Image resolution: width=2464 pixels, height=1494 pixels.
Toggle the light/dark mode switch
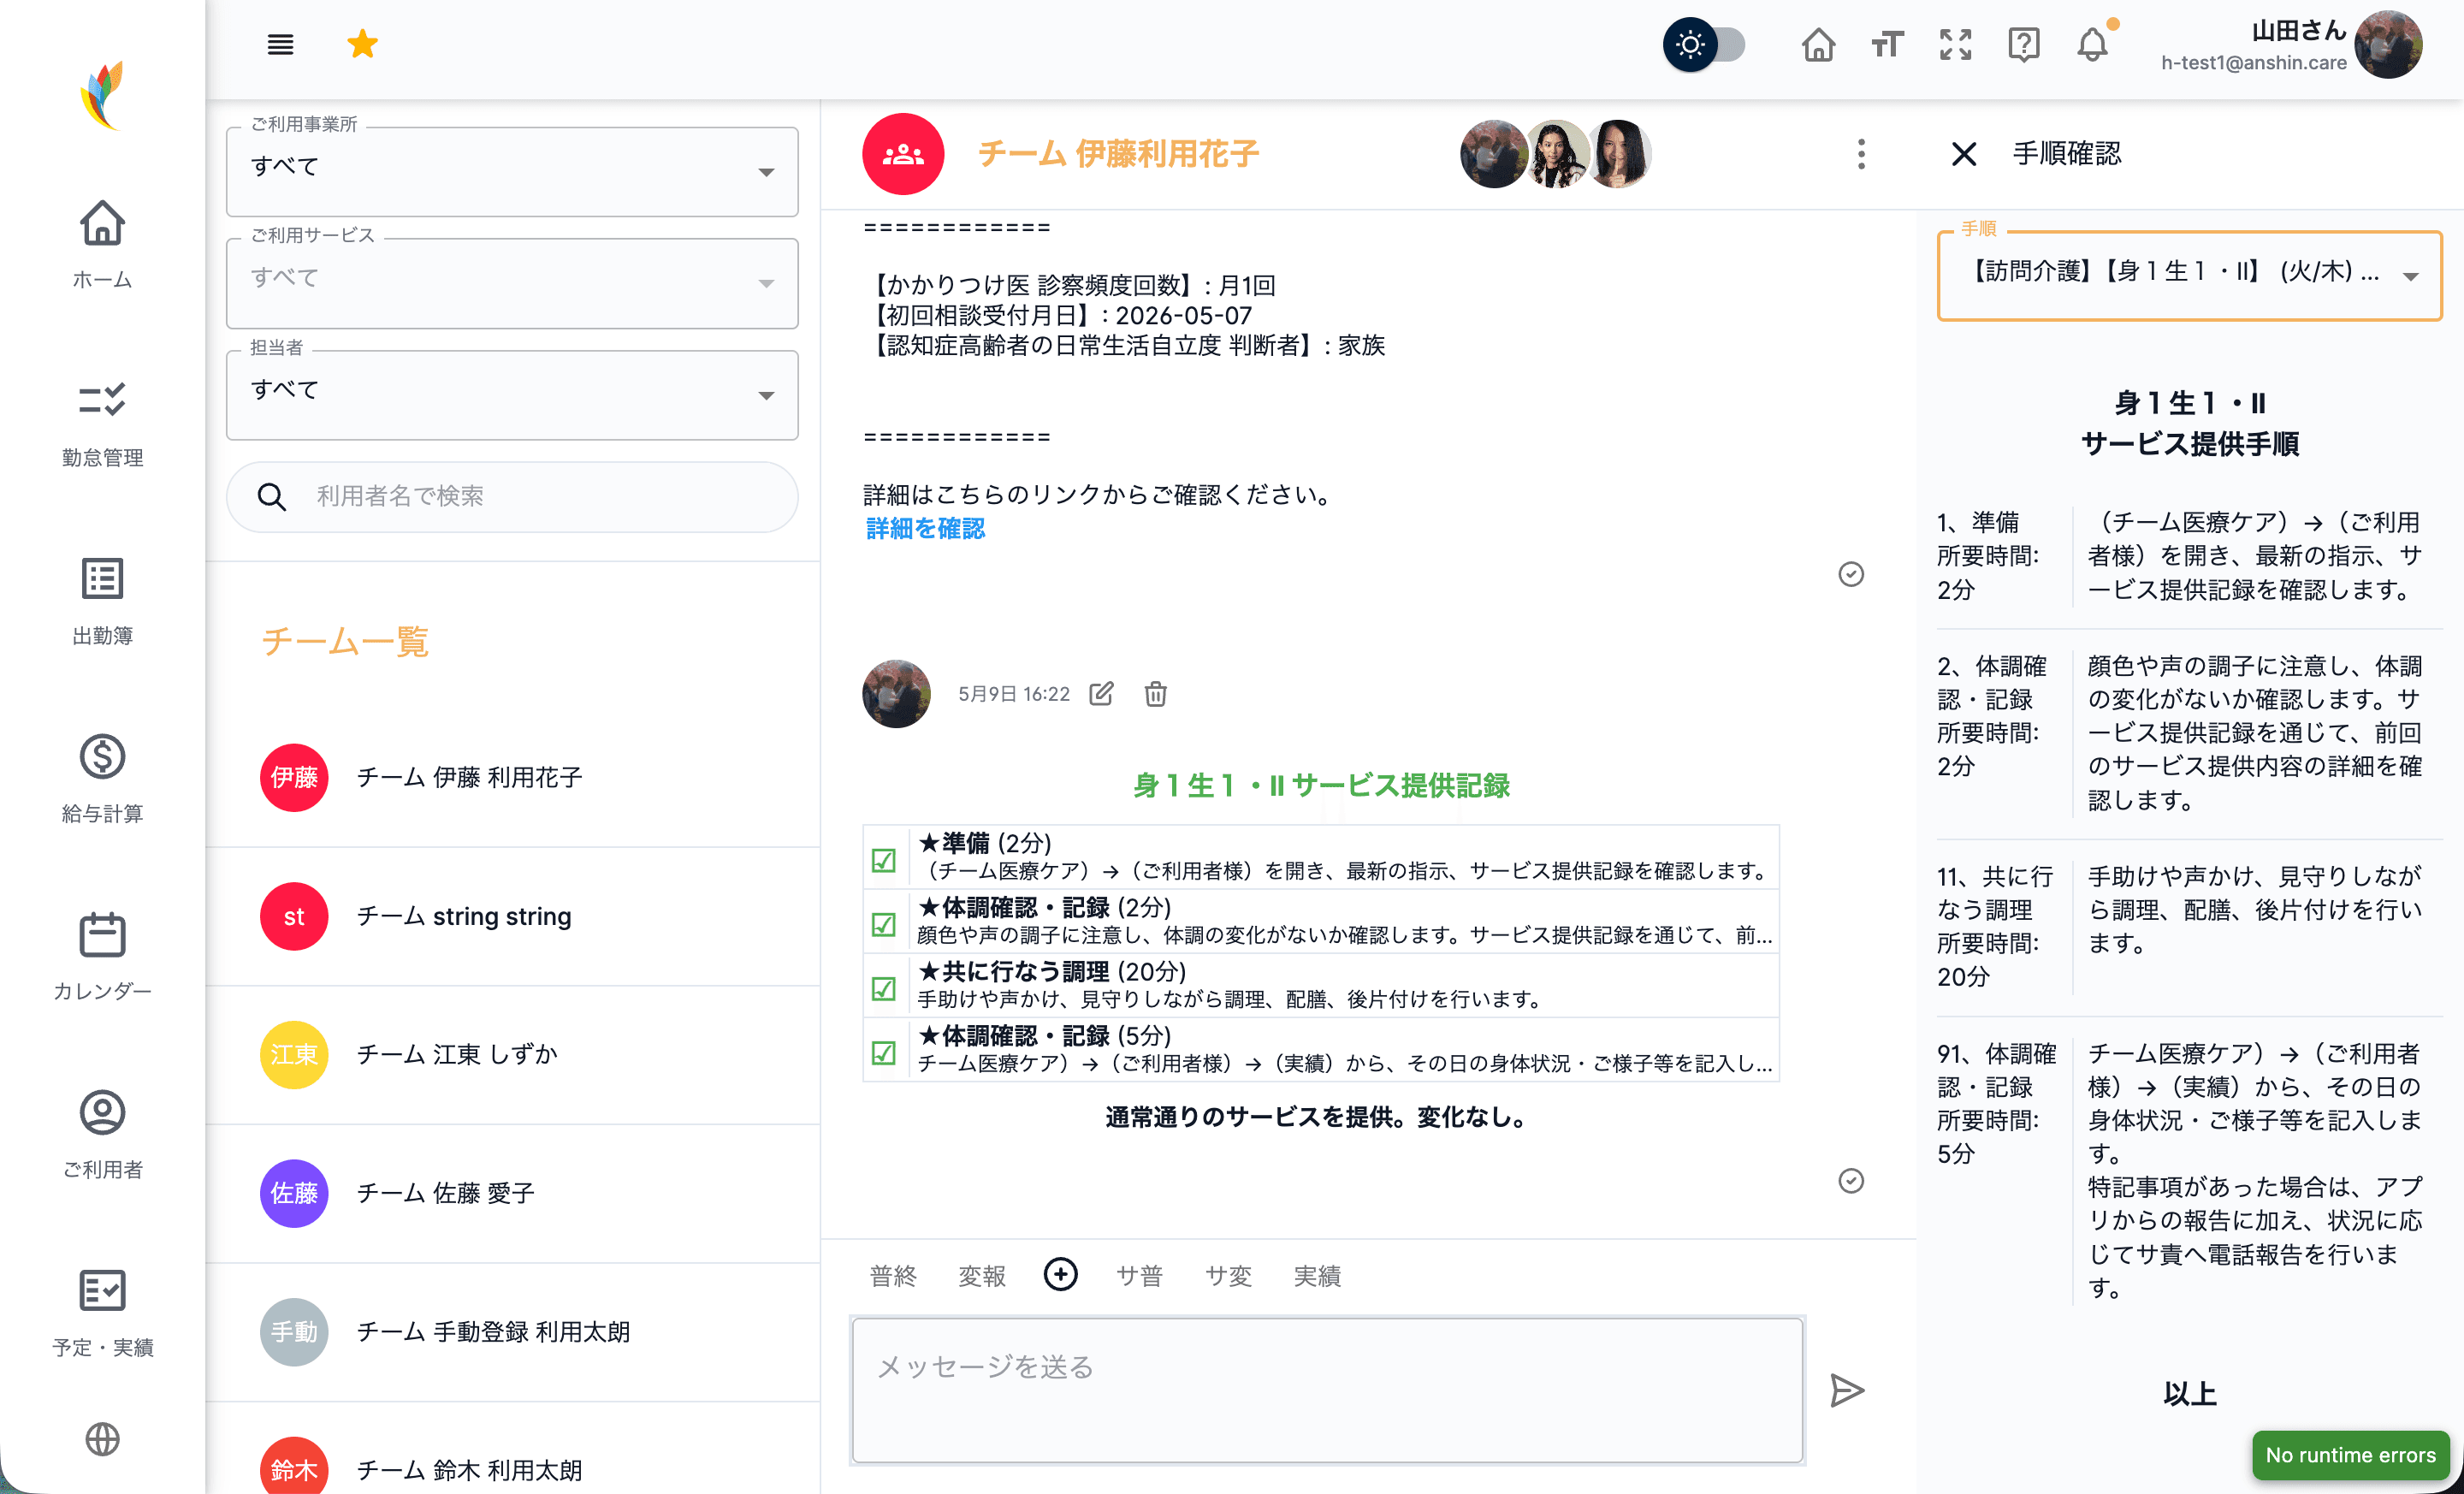[x=1704, y=45]
